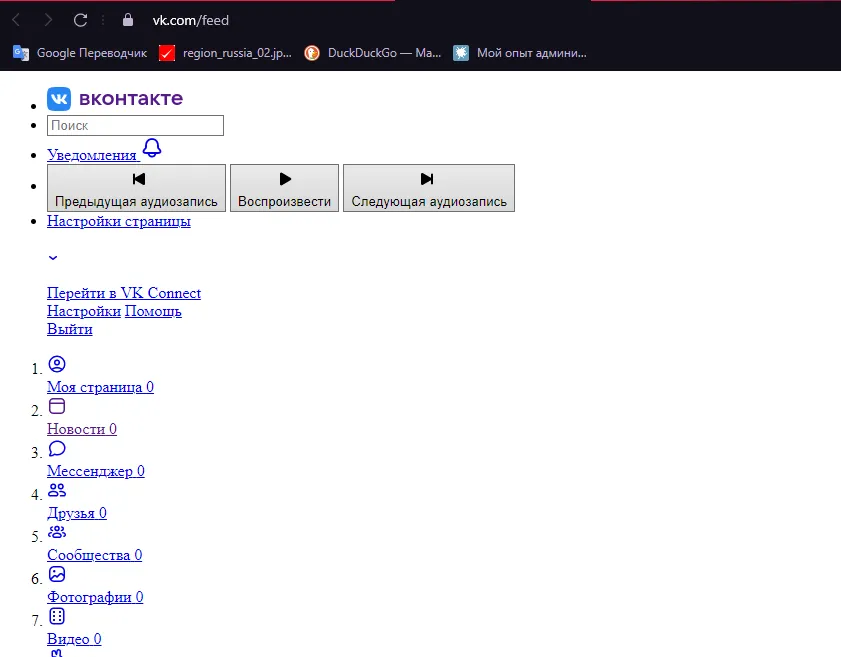The image size is (841, 657).
Task: Open the Настройки link
Action: point(84,311)
